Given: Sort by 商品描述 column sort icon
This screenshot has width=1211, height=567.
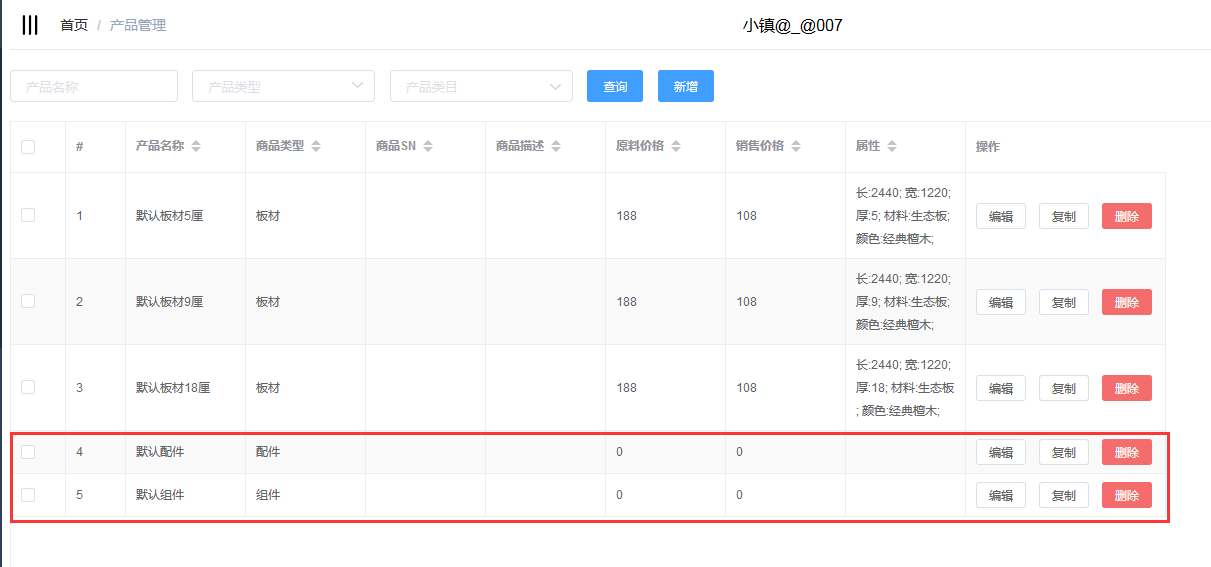Looking at the screenshot, I should point(556,147).
